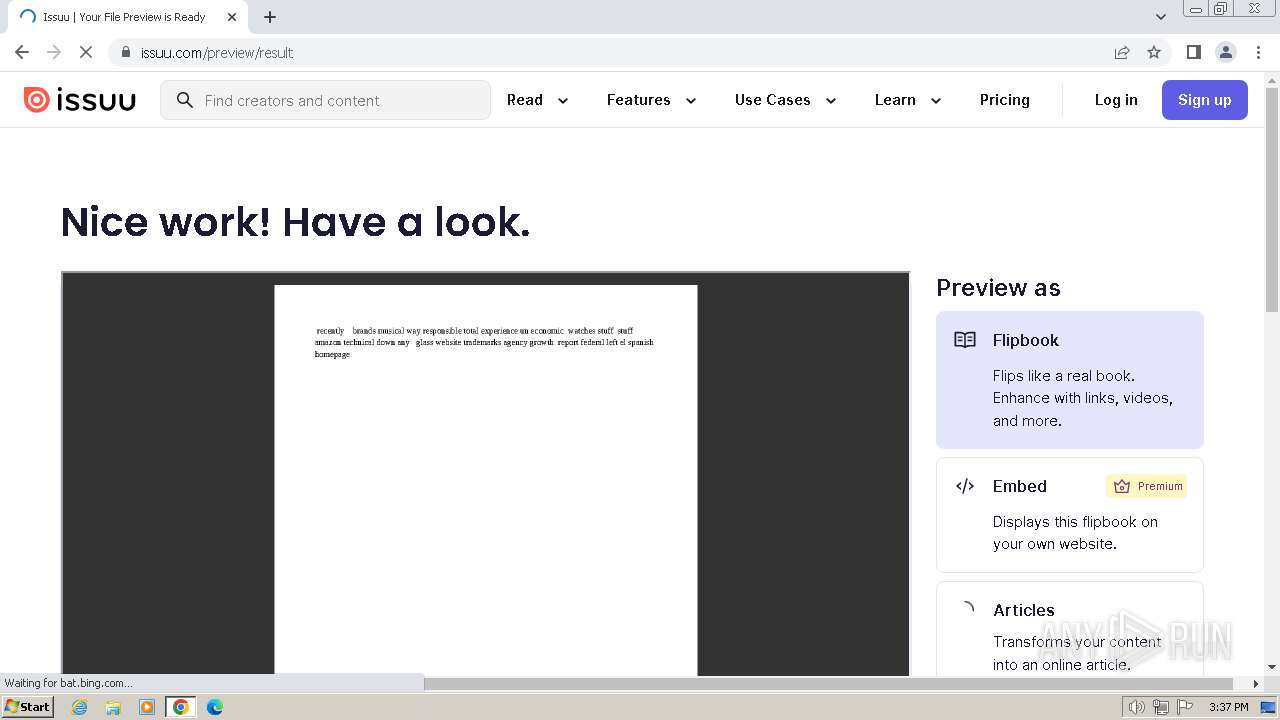Expand the Features dropdown chevron

(x=690, y=101)
